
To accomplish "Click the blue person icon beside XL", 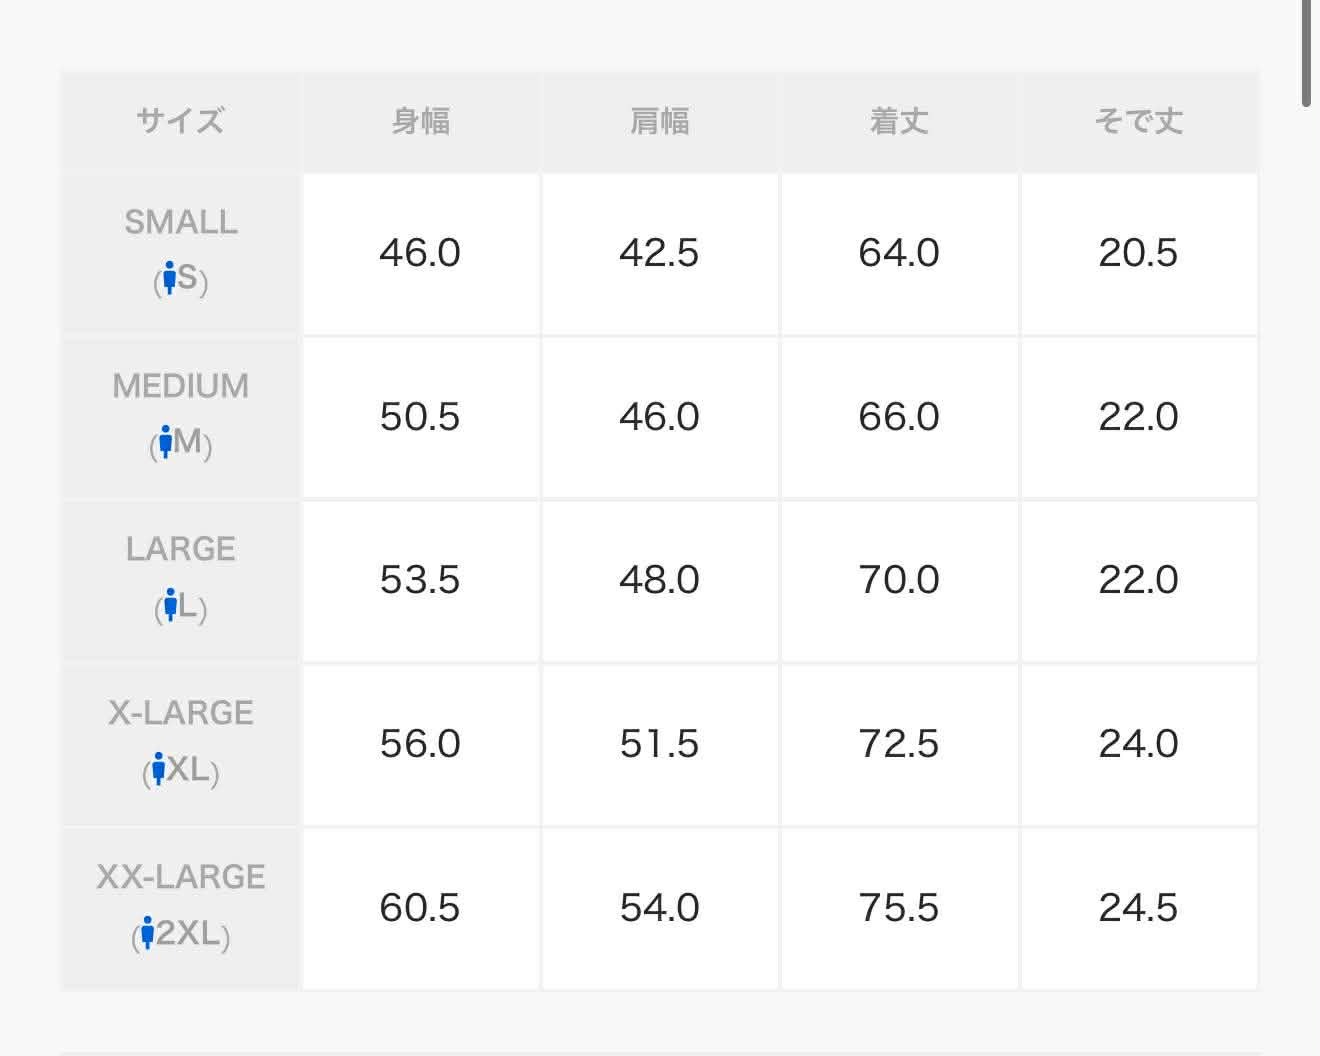I will 158,769.
